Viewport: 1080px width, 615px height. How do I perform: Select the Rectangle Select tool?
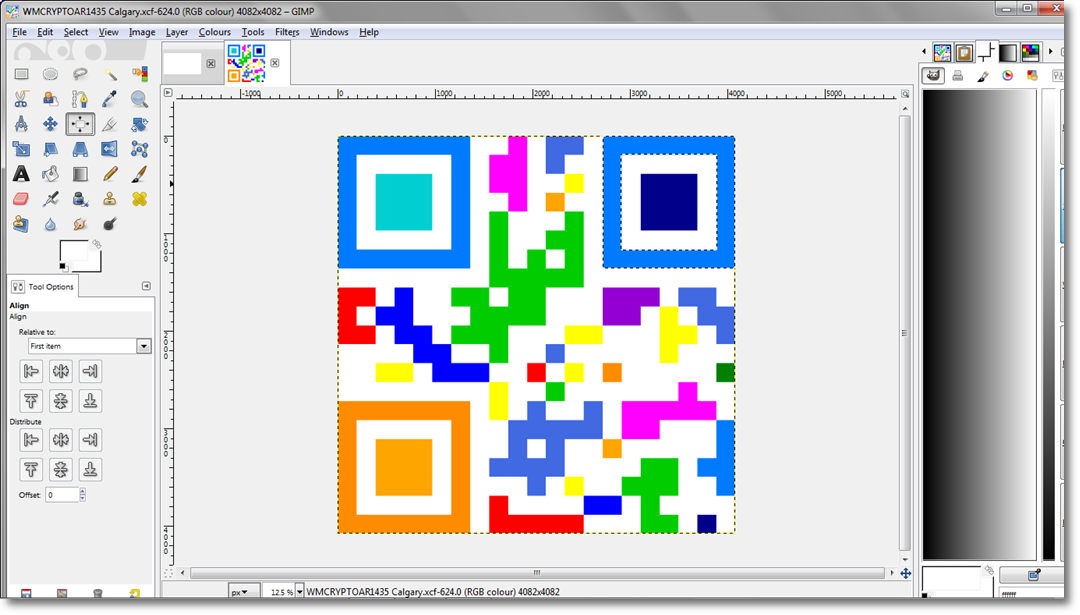[21, 74]
